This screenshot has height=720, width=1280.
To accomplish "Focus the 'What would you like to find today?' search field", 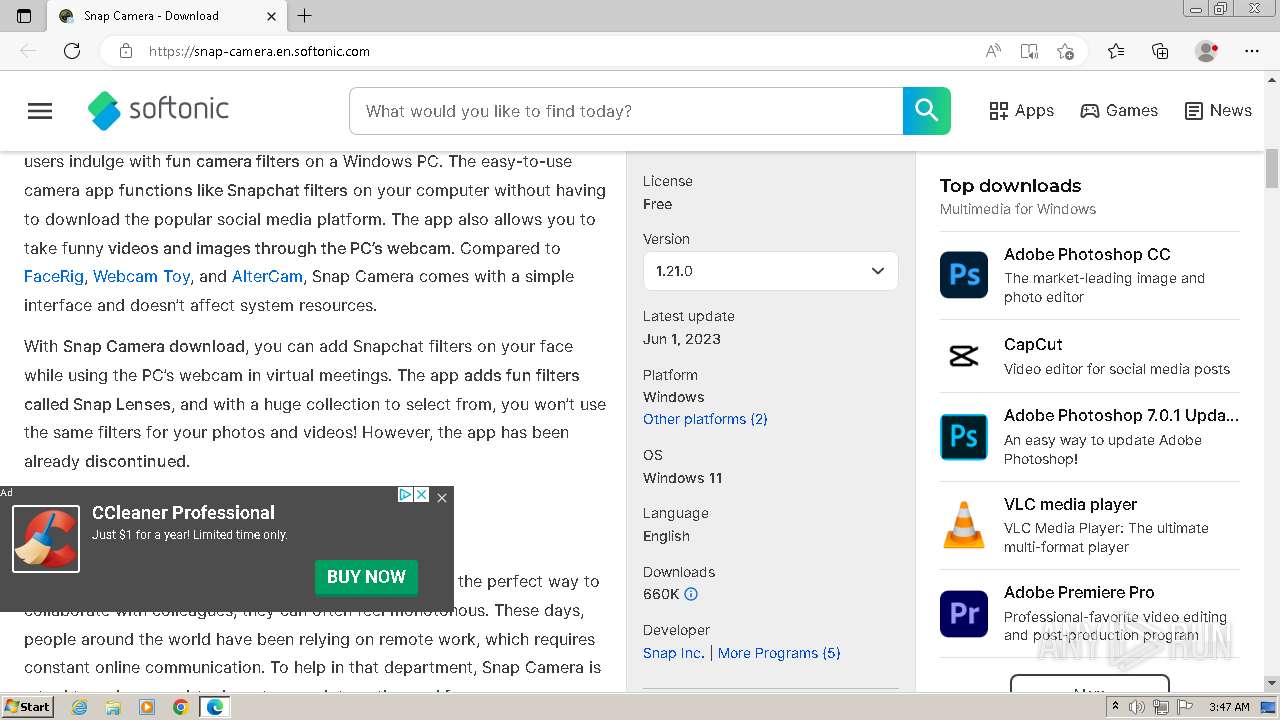I will coord(626,111).
